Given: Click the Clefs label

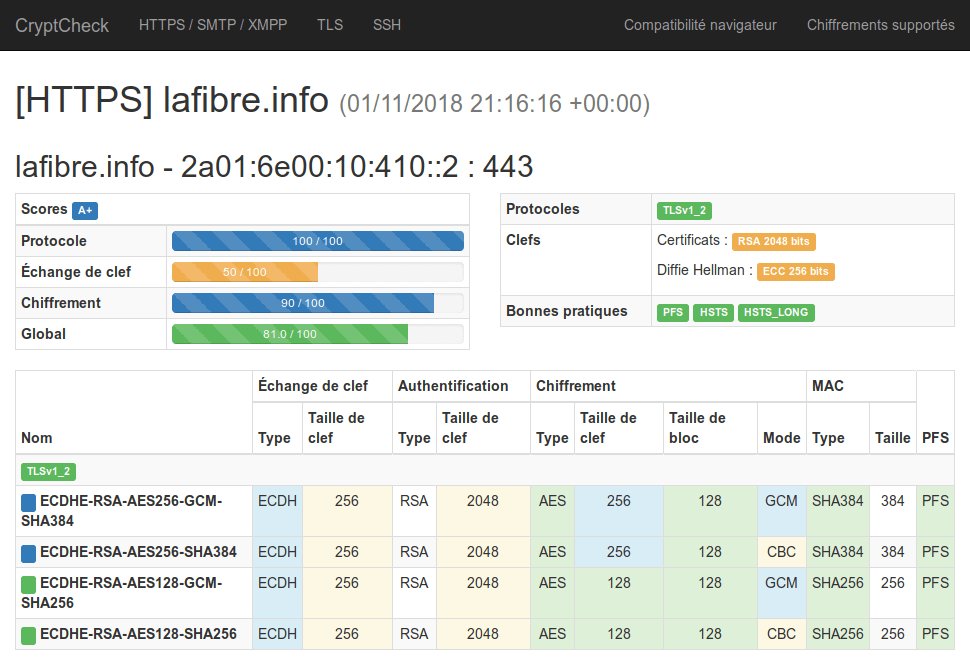Looking at the screenshot, I should (x=523, y=240).
